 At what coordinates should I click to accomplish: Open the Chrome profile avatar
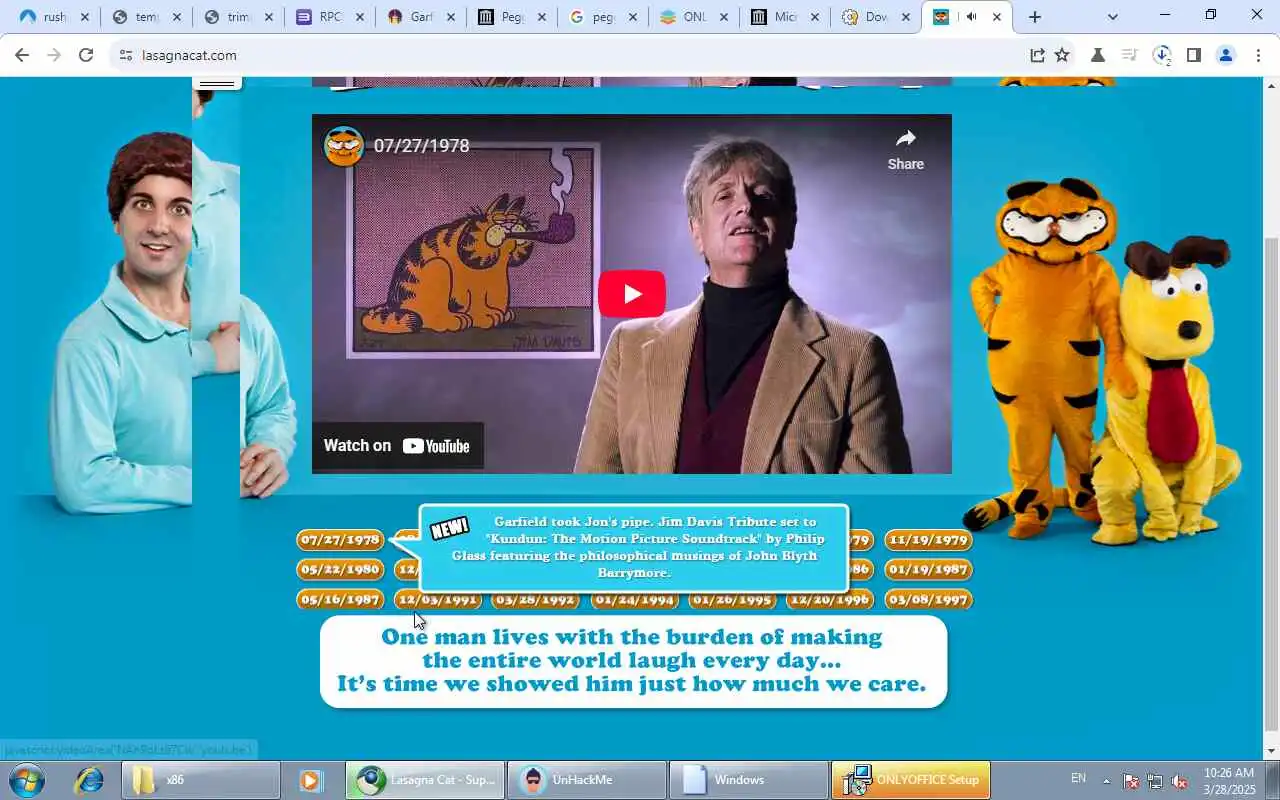point(1226,55)
